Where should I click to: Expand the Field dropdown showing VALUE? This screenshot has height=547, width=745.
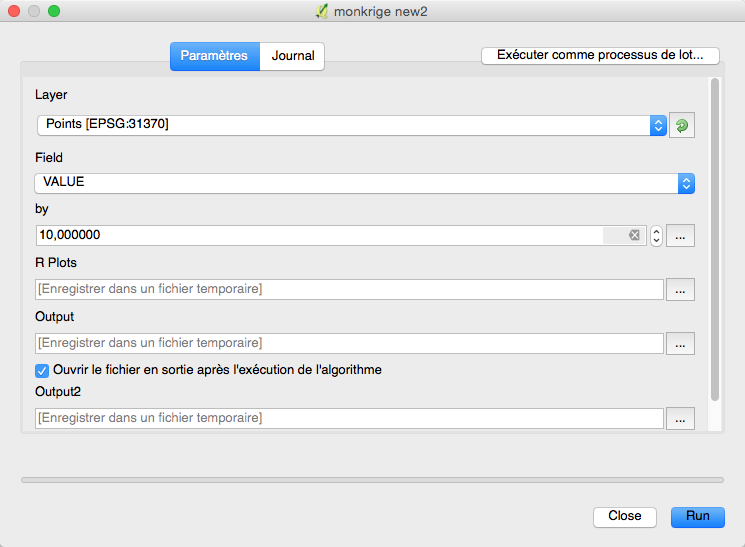364,182
